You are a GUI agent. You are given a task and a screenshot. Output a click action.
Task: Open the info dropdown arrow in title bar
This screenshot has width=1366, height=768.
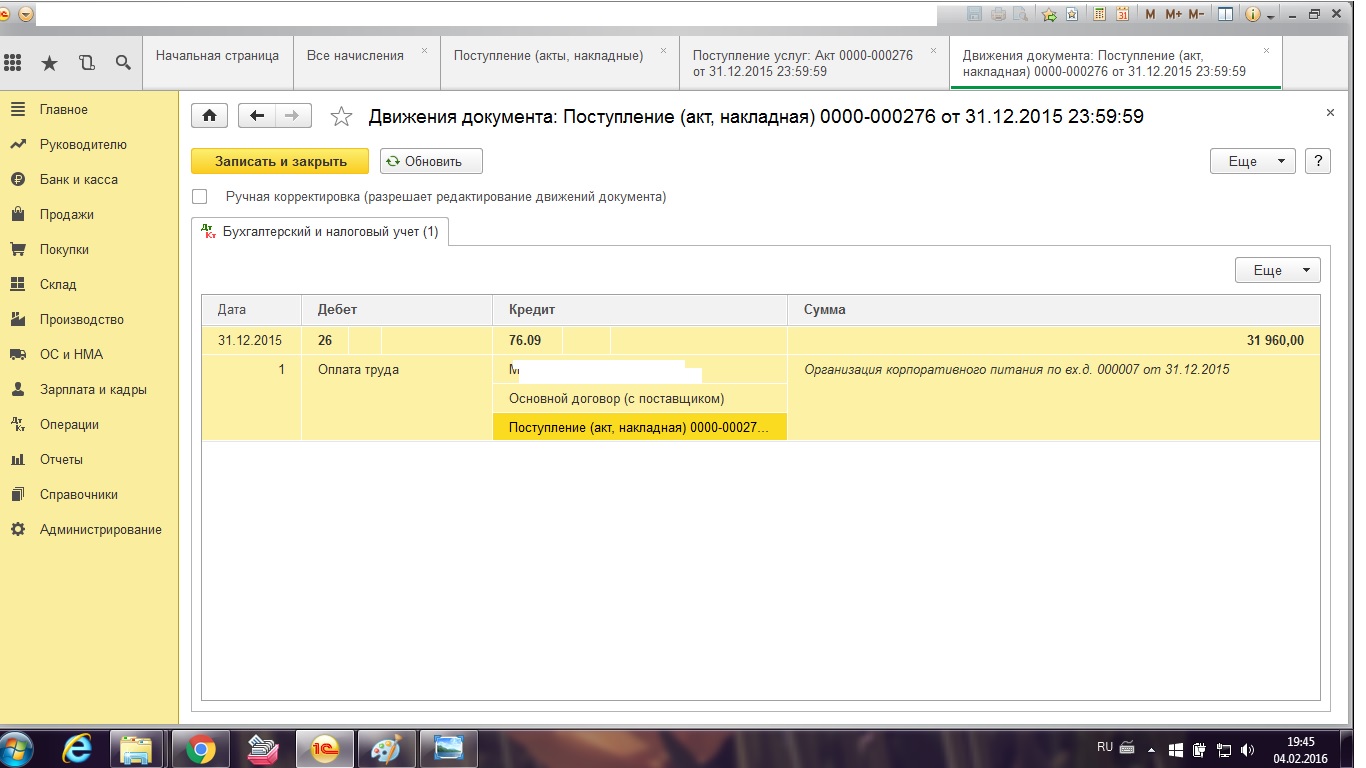(1270, 16)
